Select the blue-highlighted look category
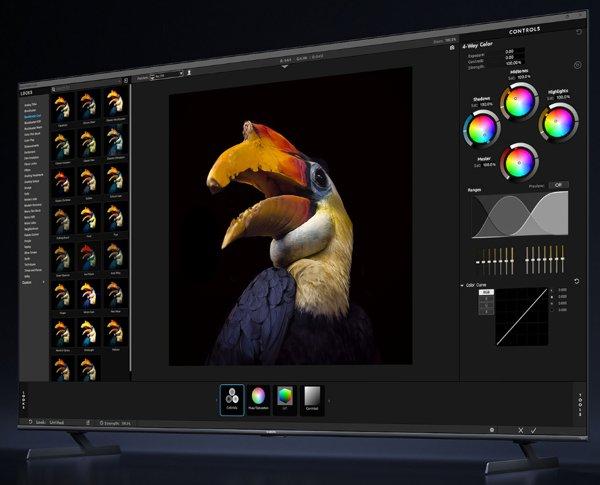 pyautogui.click(x=33, y=116)
